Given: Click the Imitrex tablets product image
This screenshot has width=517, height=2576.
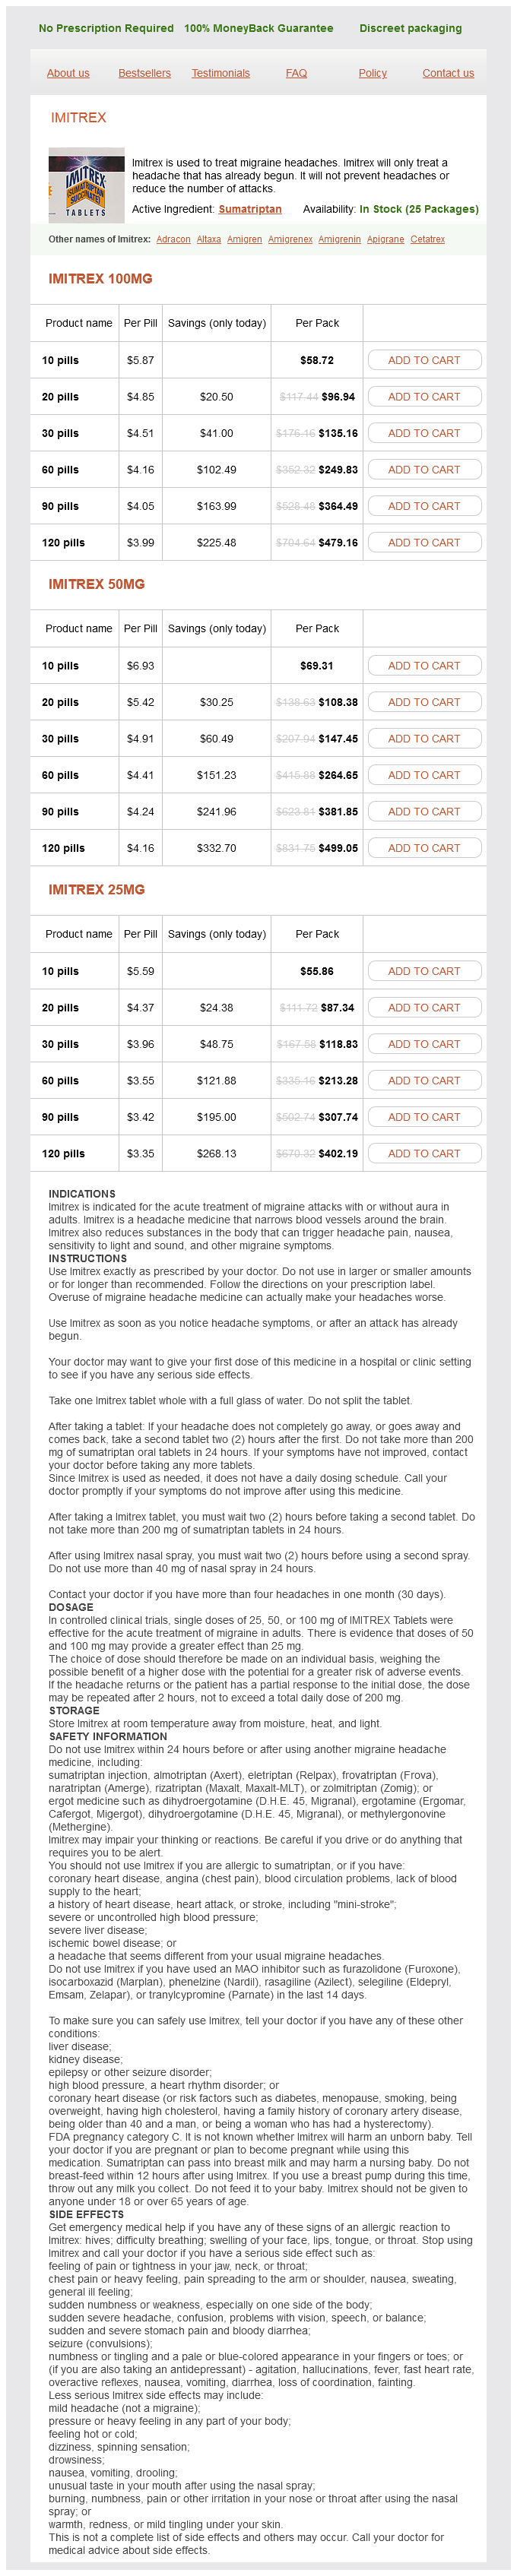Looking at the screenshot, I should tap(86, 185).
